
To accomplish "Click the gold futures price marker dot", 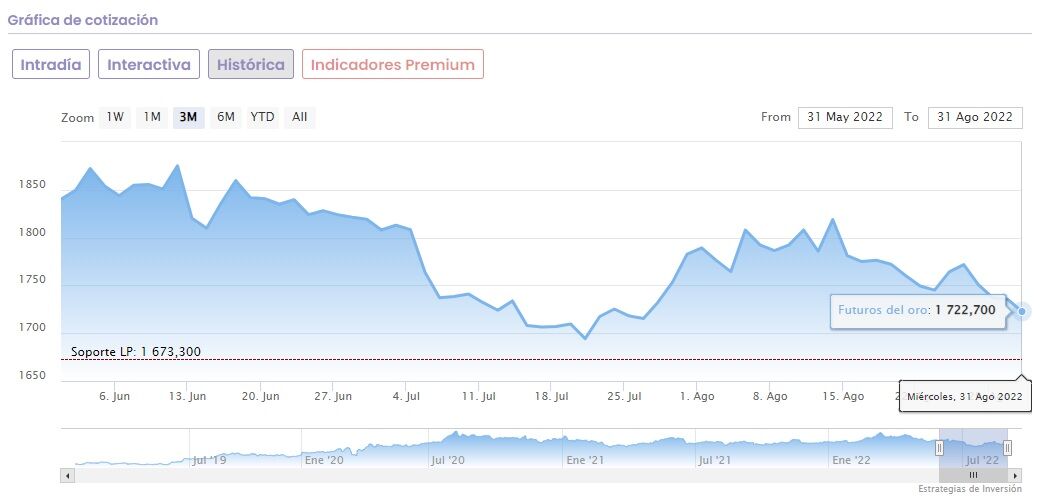I will [x=1022, y=311].
